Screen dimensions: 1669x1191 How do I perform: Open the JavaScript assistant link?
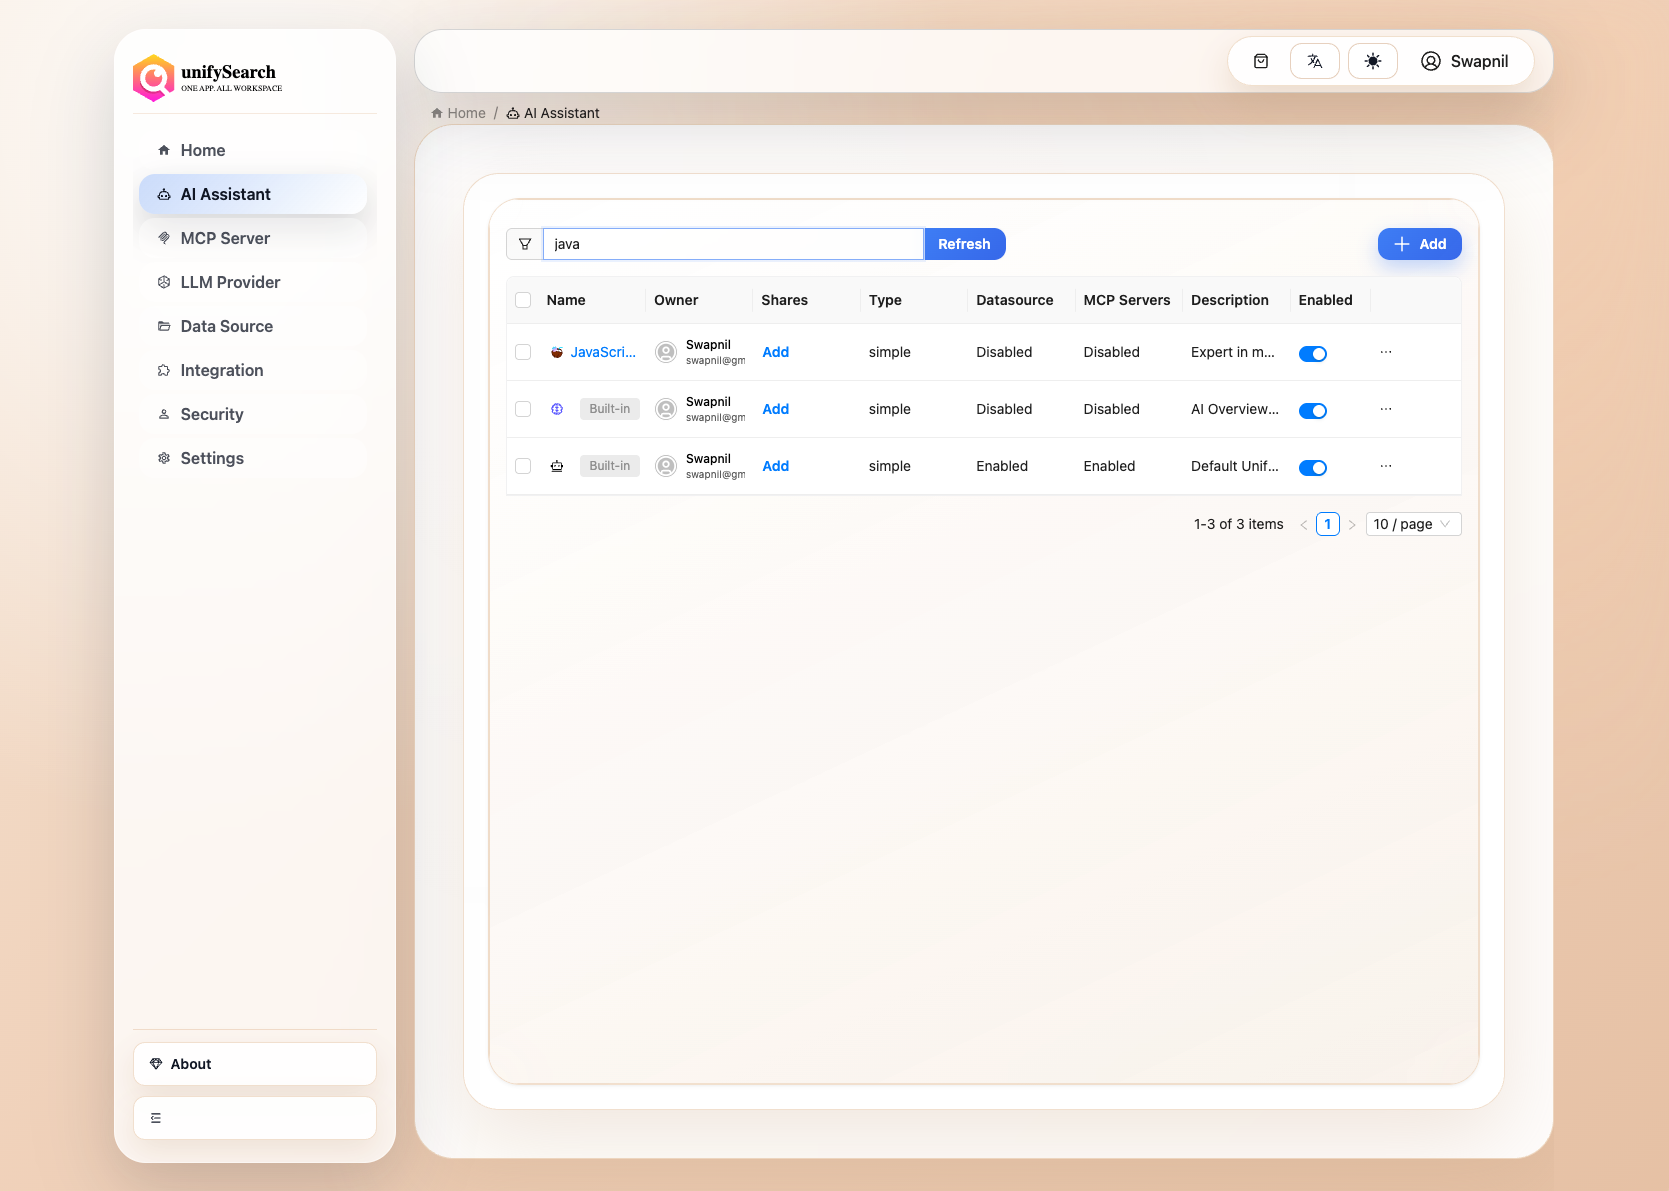click(602, 352)
